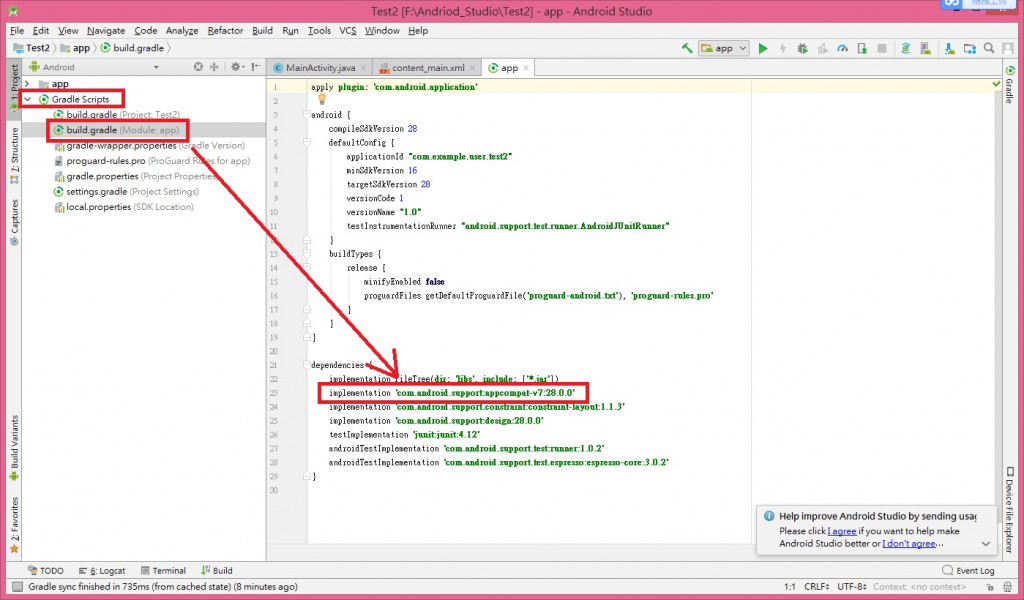Viewport: 1024px width, 600px height.
Task: Click the user avatar icon in toolbar
Action: 1008,48
